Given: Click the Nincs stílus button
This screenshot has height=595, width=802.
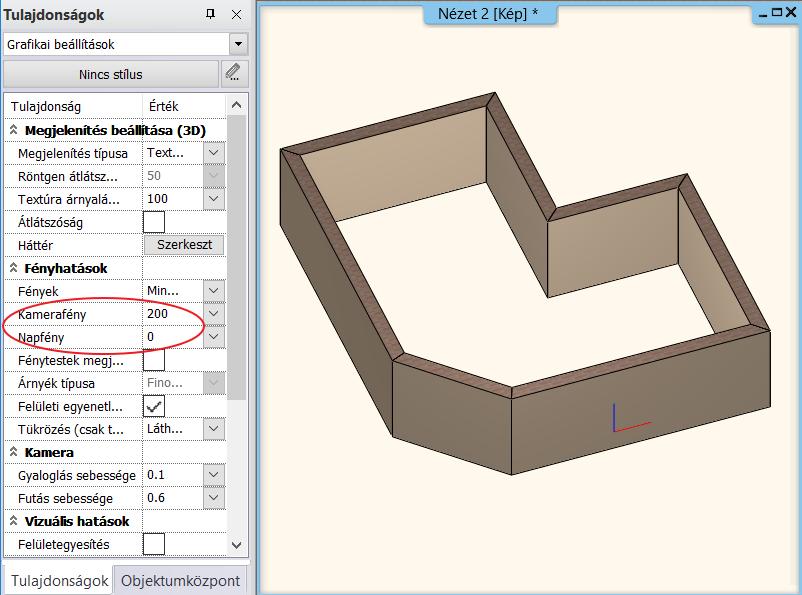Looking at the screenshot, I should 111,74.
